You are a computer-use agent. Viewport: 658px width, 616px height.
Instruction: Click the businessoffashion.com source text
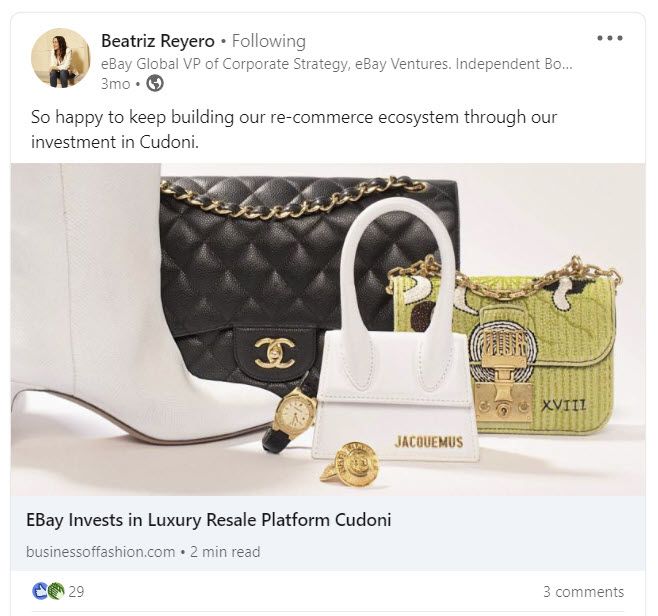(x=100, y=551)
